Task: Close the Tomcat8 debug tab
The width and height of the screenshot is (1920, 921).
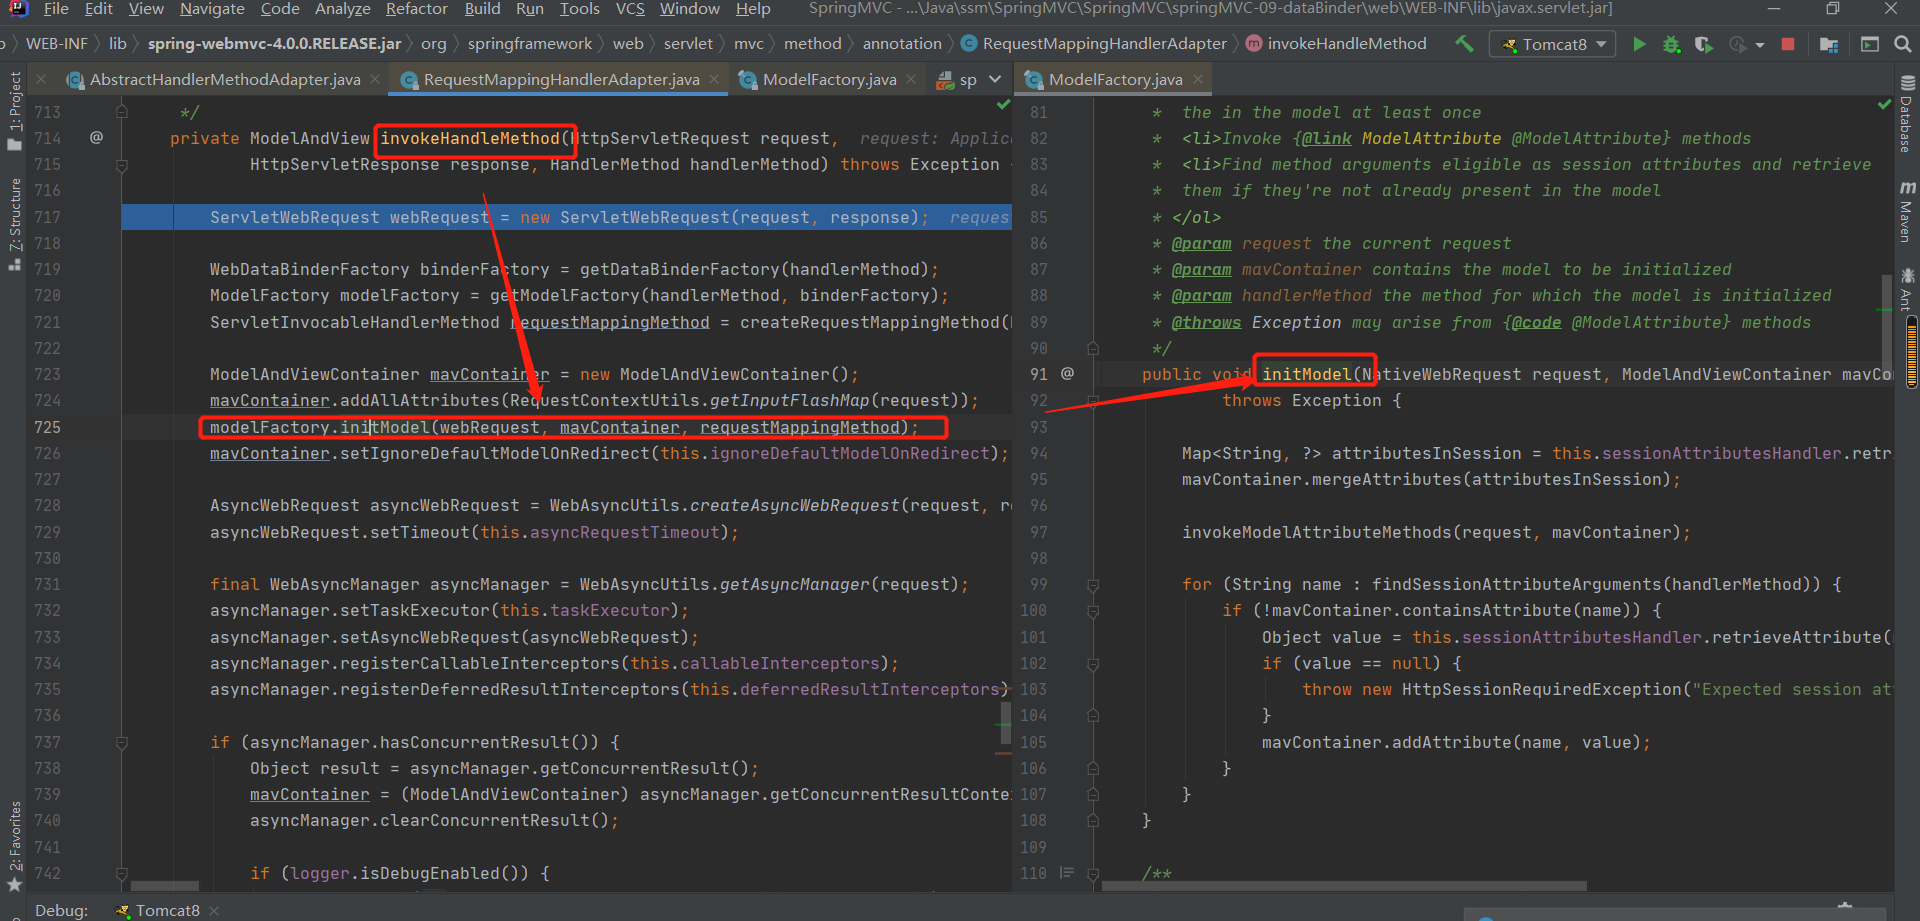Action: coord(214,910)
